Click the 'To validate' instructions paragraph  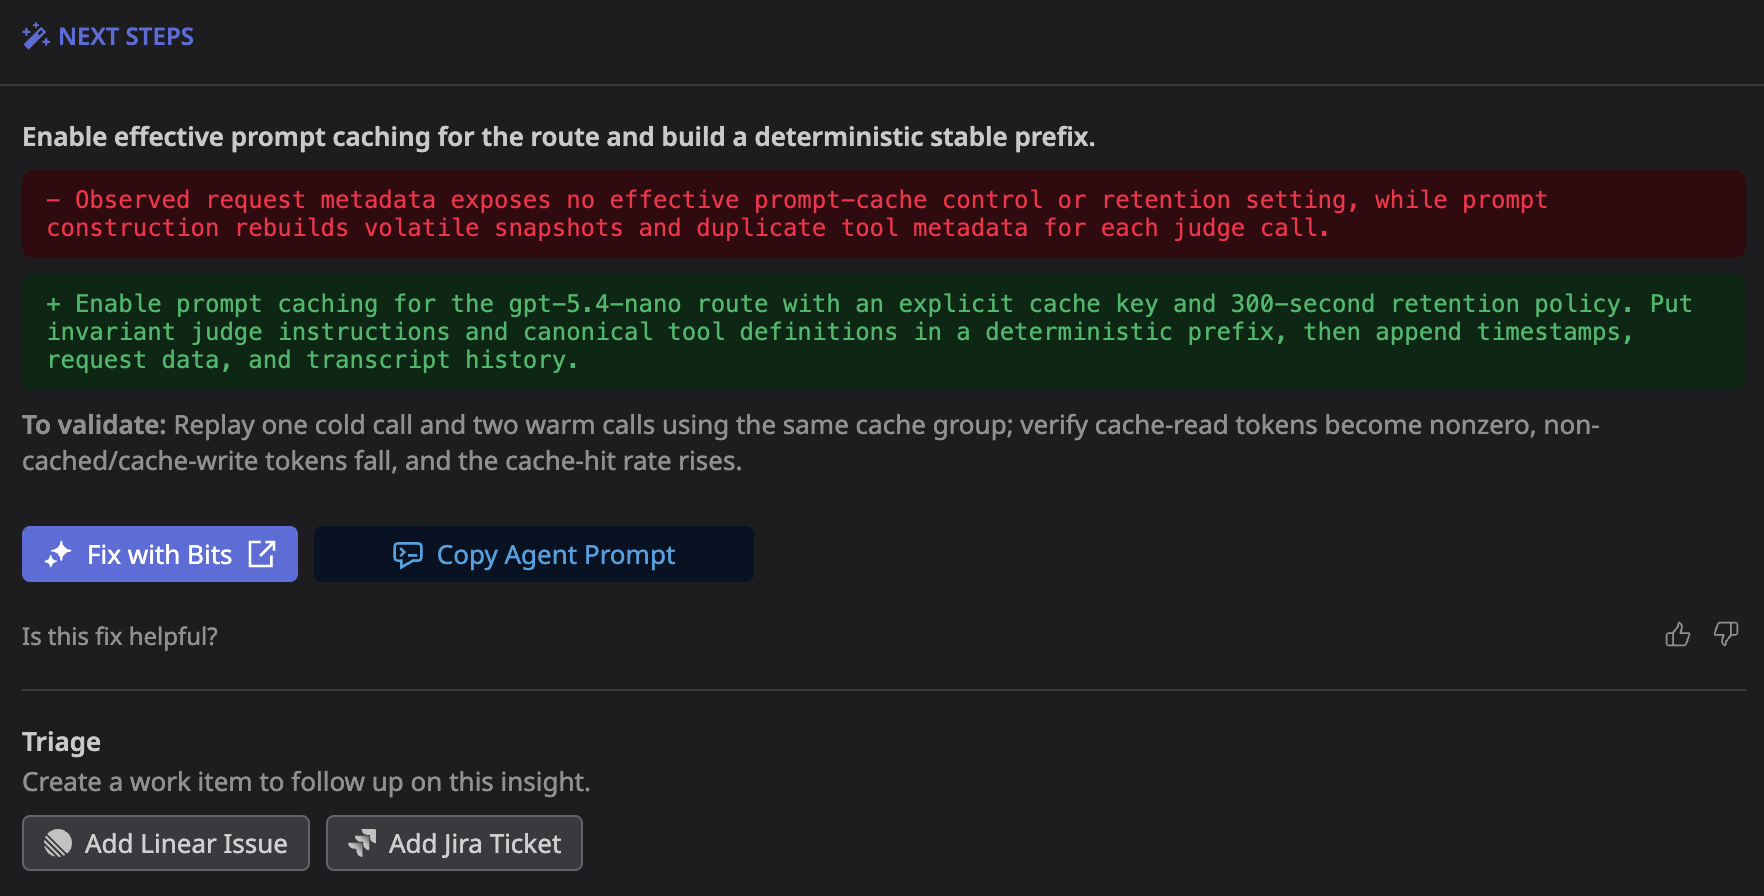click(811, 443)
